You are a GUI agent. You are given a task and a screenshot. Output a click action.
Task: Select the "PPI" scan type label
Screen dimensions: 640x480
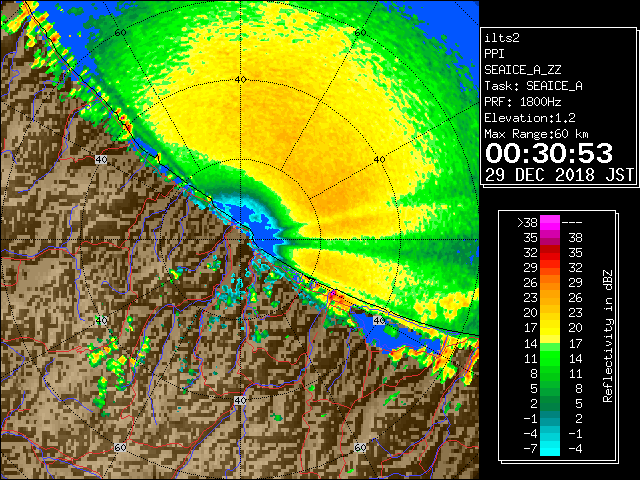[x=494, y=54]
